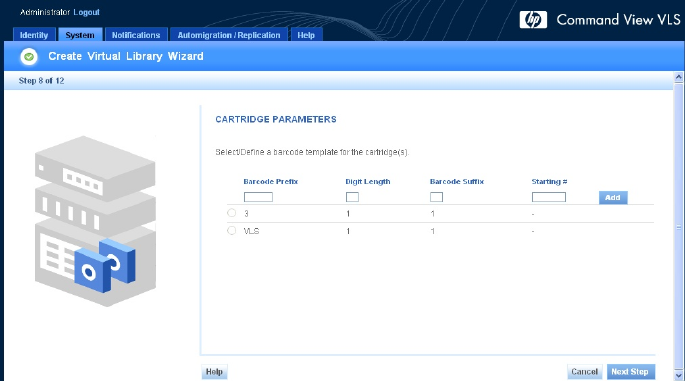Screen dimensions: 685x381
Task: Cancel the Create Virtual Library wizard
Action: (584, 372)
